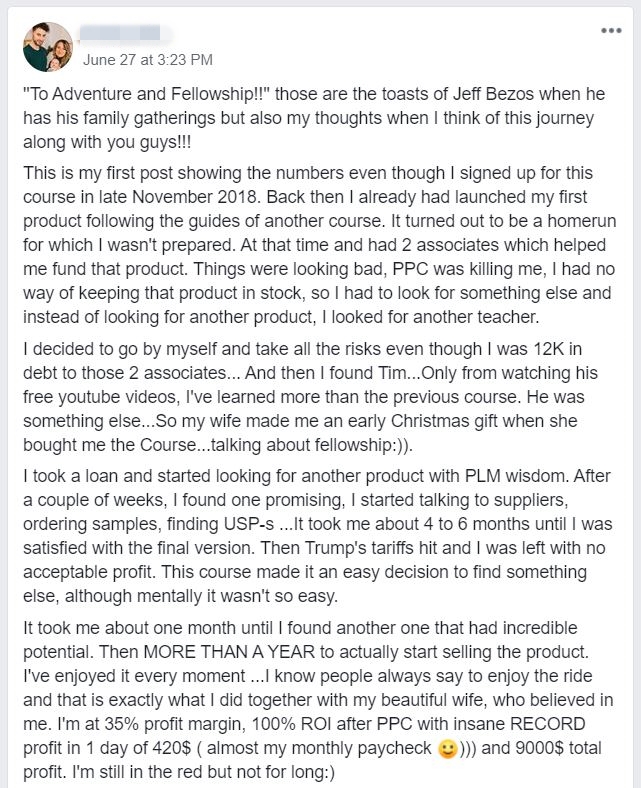Open the June 27 at 3:23 PM timestamp
Screen dimensions: 641x788
click(148, 60)
